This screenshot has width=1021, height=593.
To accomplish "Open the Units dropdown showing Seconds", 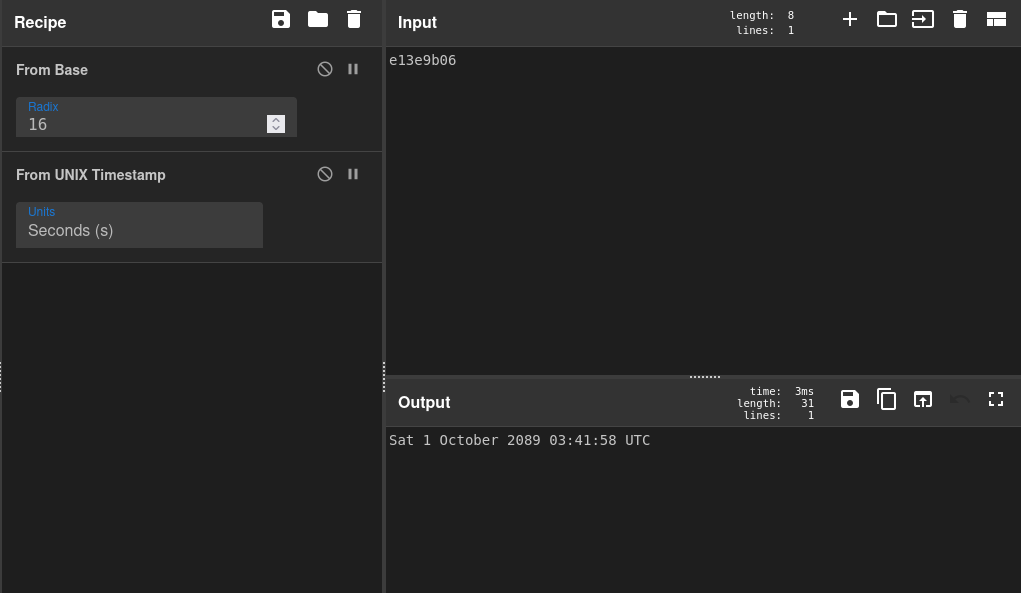I will point(139,225).
